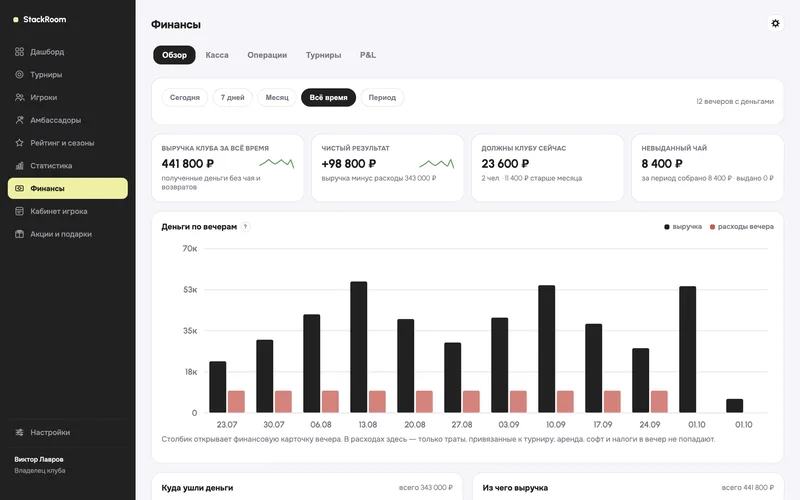Screen dimensions: 800x500
Task: Click the '12 вечеров с деньгами' text
Action: click(735, 102)
